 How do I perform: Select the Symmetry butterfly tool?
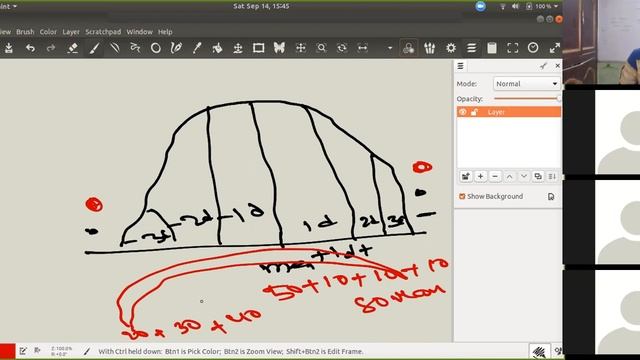pos(279,48)
